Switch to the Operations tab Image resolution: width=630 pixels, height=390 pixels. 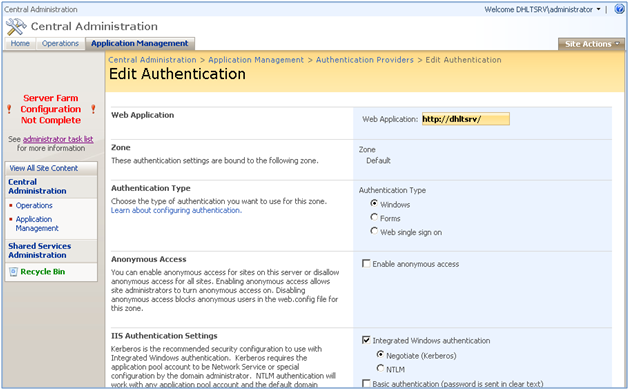(x=60, y=43)
